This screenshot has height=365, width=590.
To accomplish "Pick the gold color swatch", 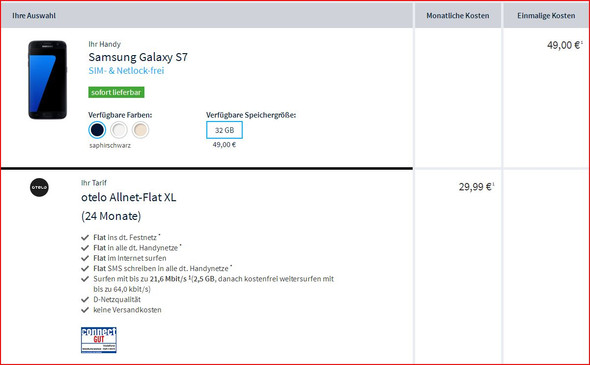I will point(140,130).
